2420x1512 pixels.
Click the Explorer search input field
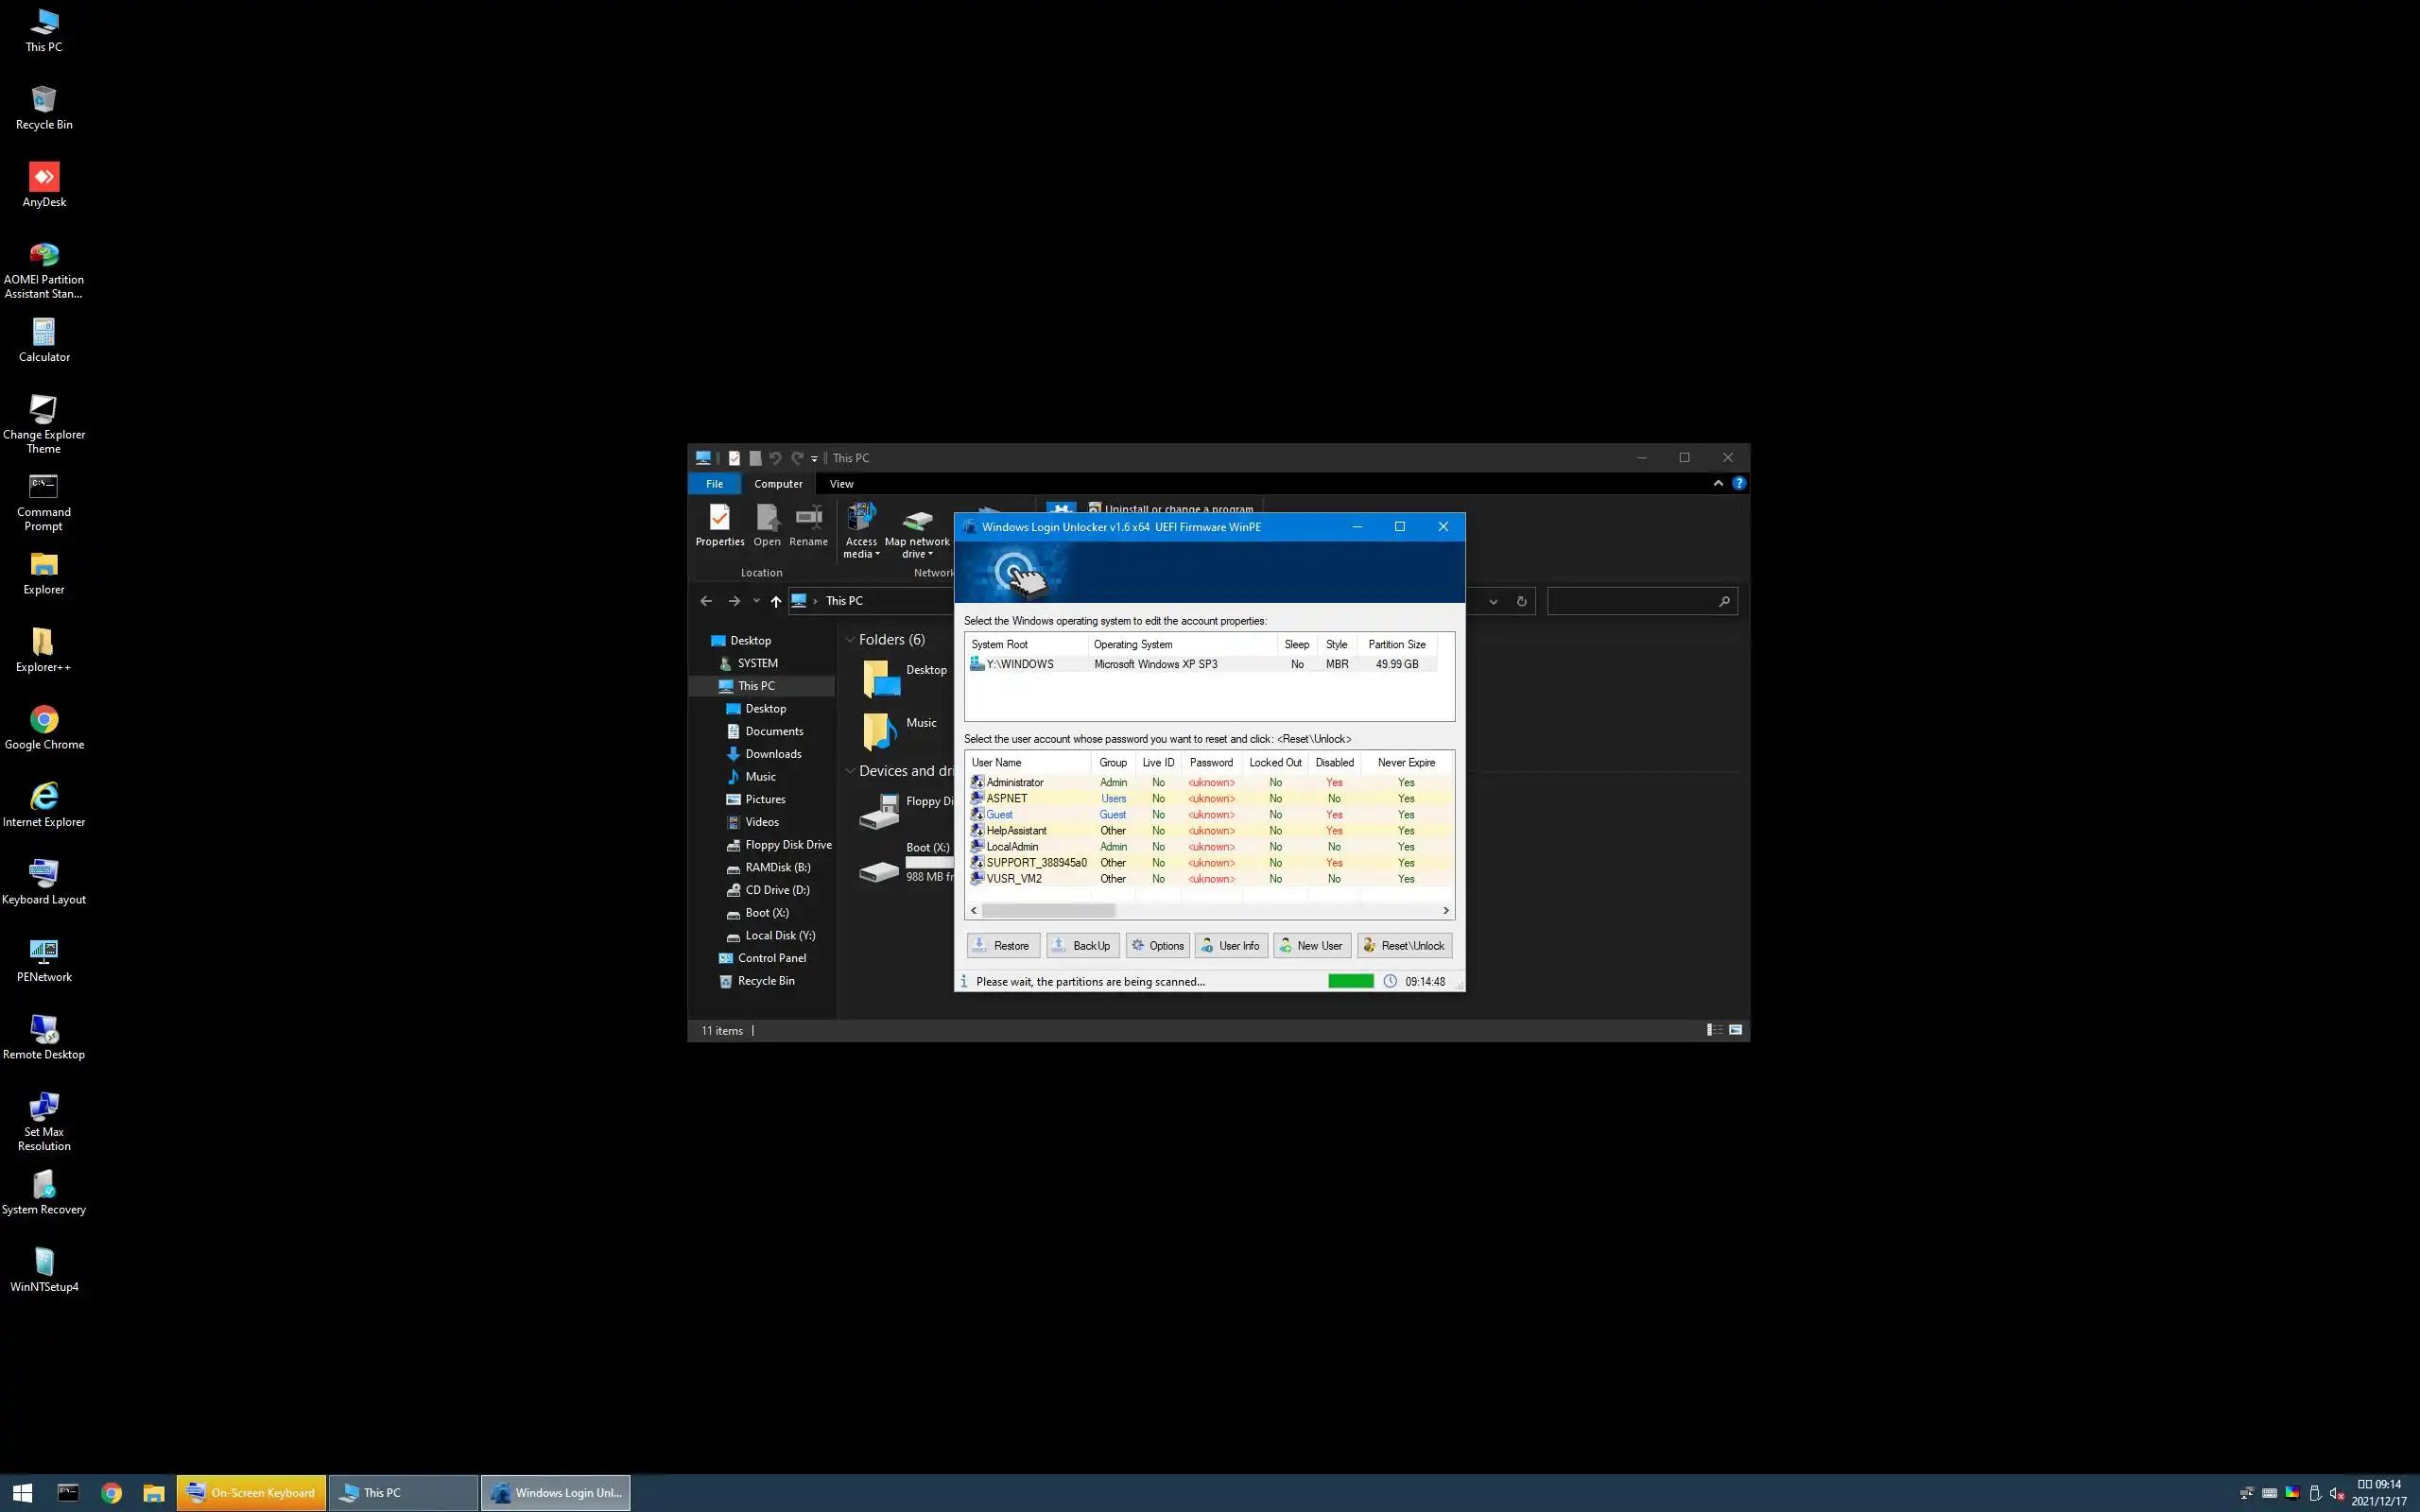click(x=1630, y=601)
